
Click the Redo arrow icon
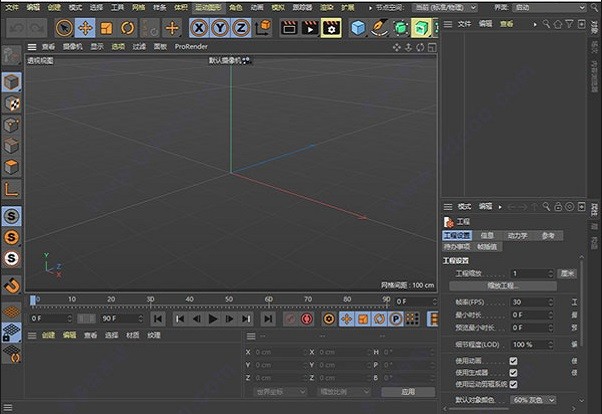tap(37, 28)
